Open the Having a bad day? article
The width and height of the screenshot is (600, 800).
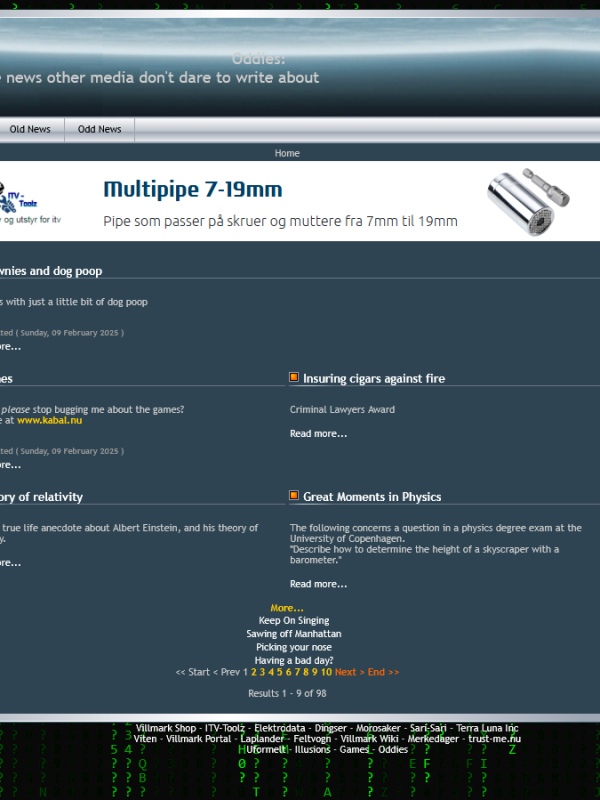(294, 660)
